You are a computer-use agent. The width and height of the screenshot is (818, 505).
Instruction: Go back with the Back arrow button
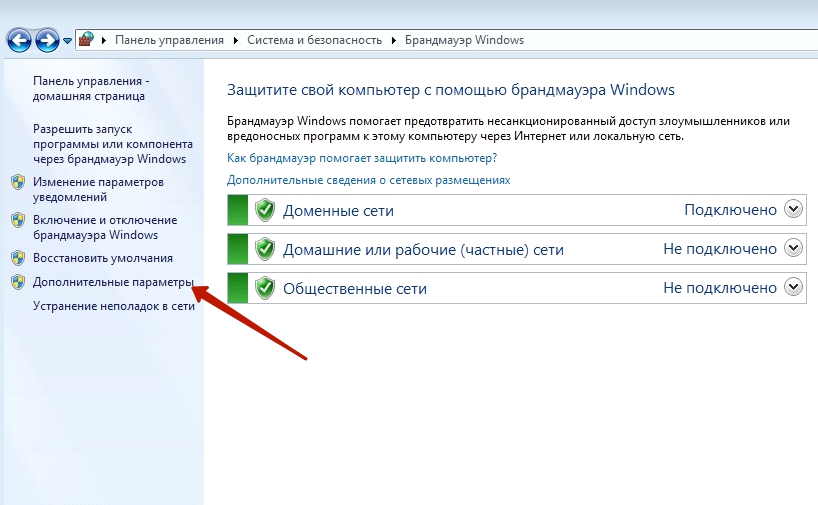click(x=19, y=40)
